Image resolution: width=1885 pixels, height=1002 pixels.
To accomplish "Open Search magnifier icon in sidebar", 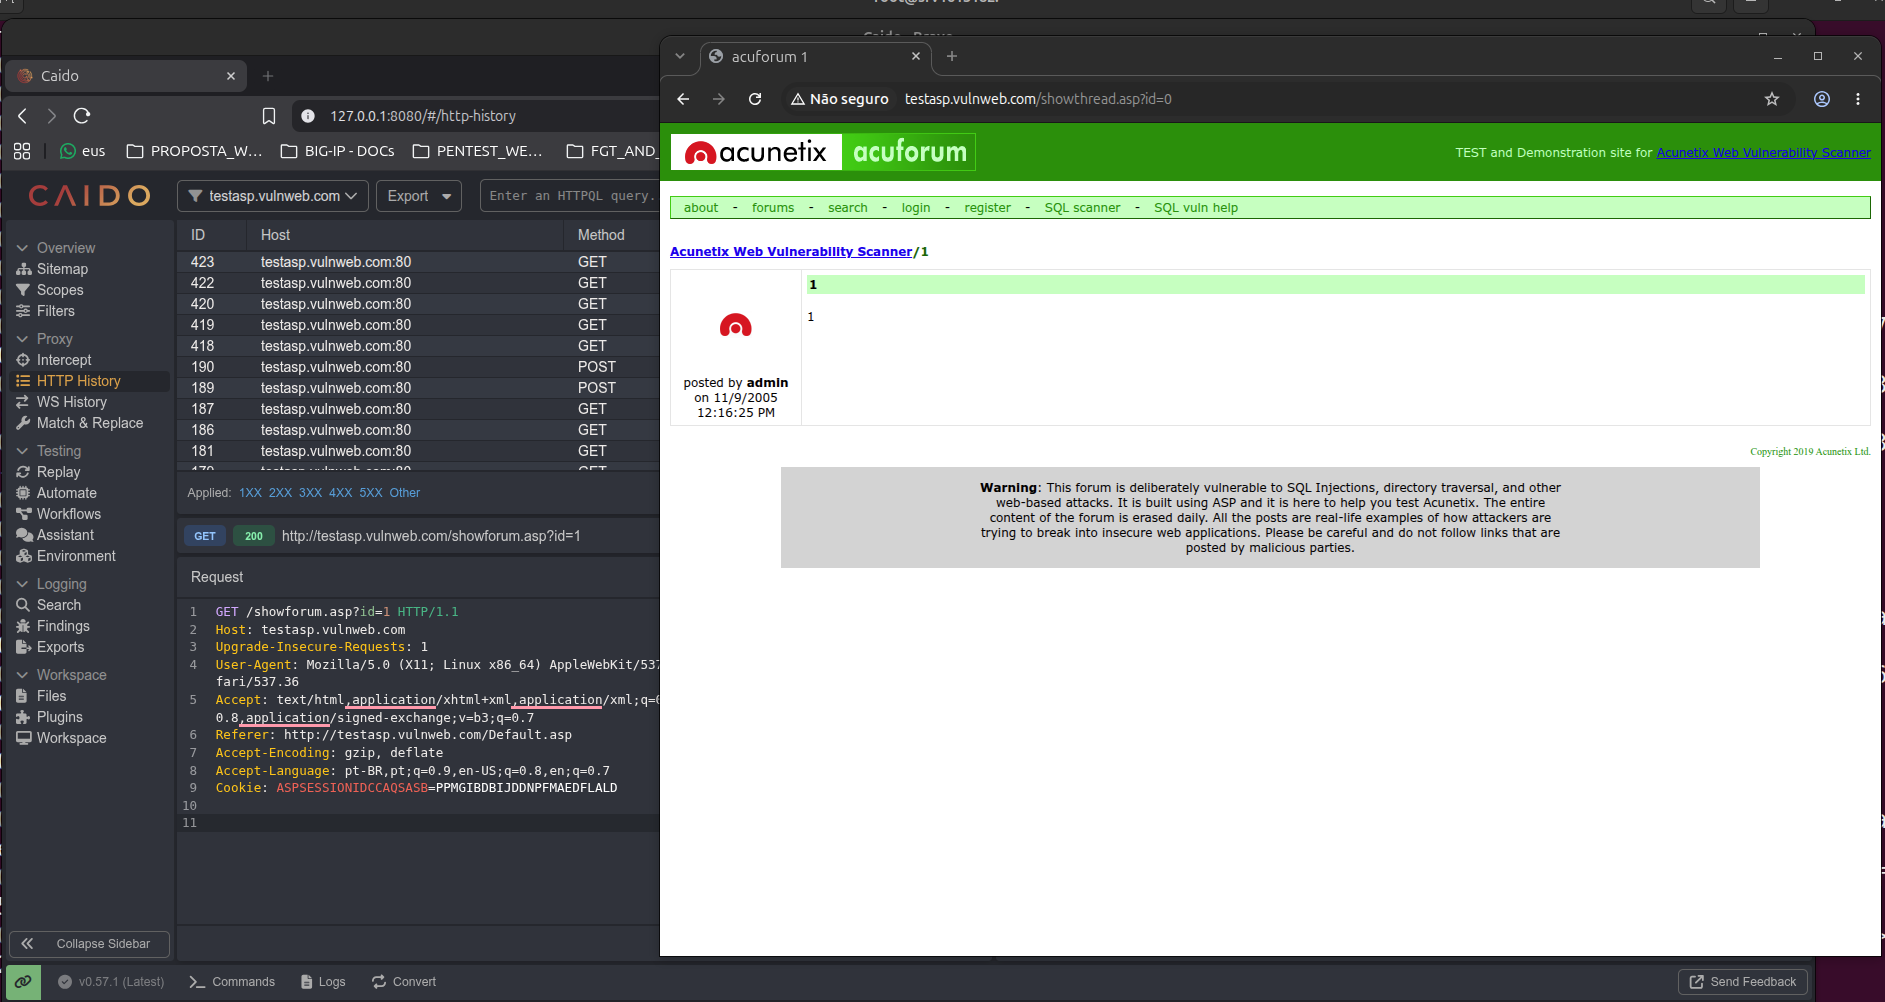I will (23, 605).
